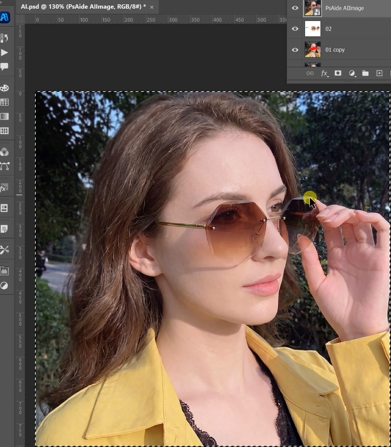Click the Link Layers chain icon
Viewport: 391px width, 447px height.
point(310,73)
